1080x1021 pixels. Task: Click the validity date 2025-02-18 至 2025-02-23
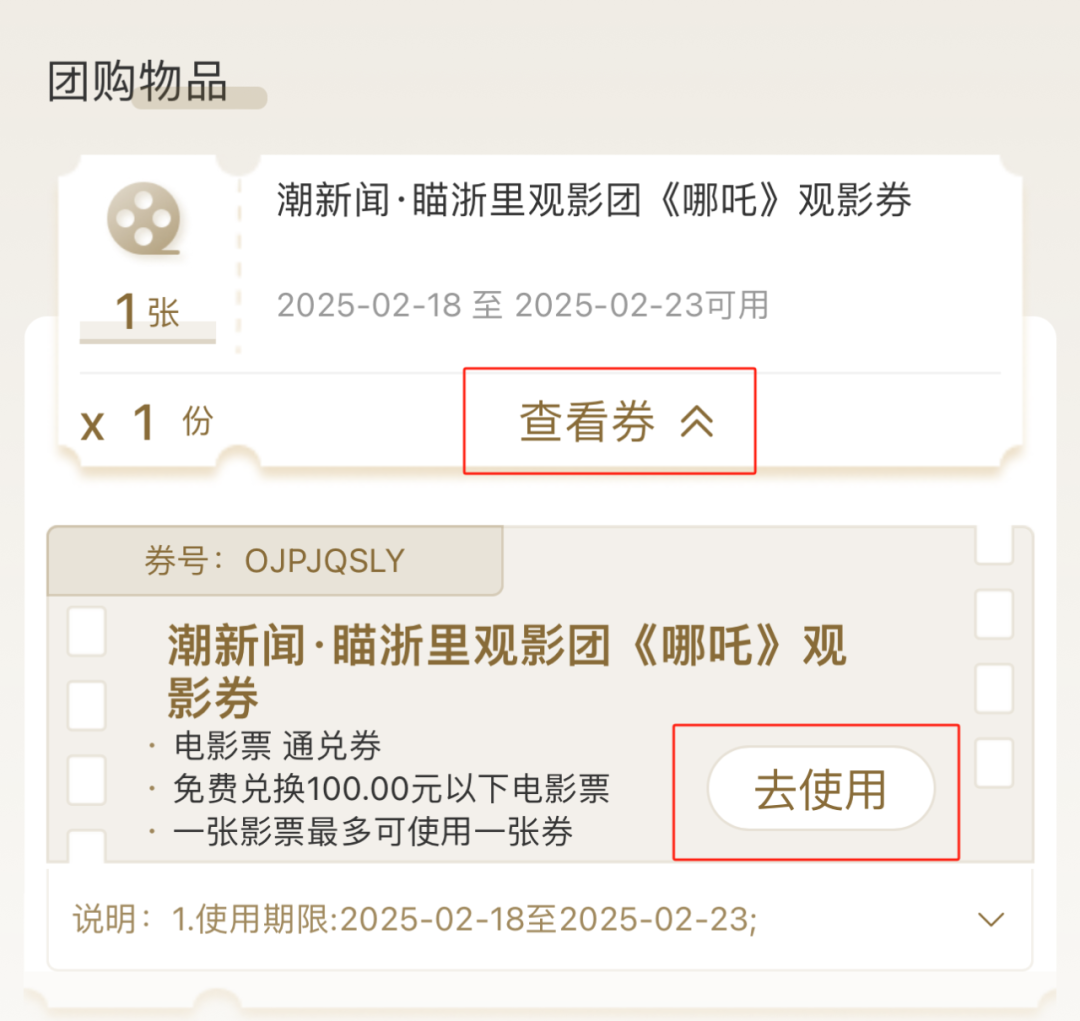(x=523, y=305)
